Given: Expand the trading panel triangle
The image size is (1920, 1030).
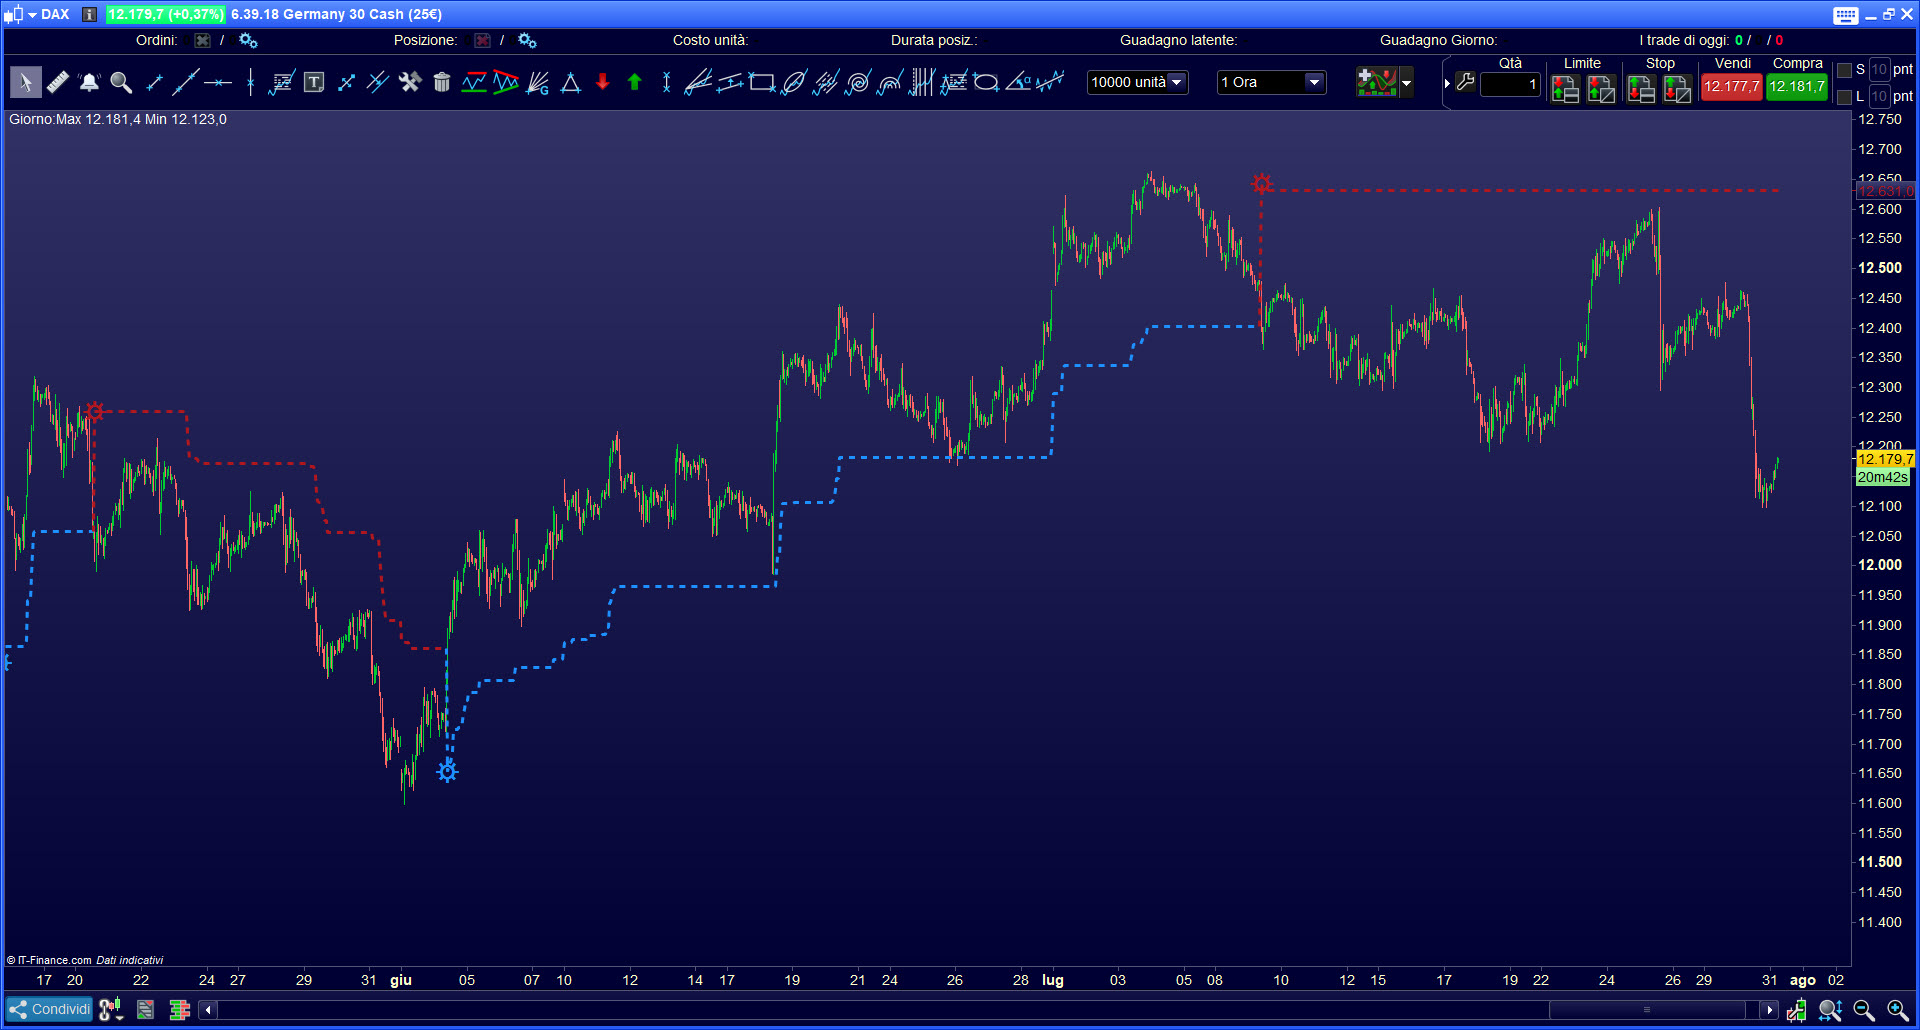Looking at the screenshot, I should pyautogui.click(x=1447, y=83).
